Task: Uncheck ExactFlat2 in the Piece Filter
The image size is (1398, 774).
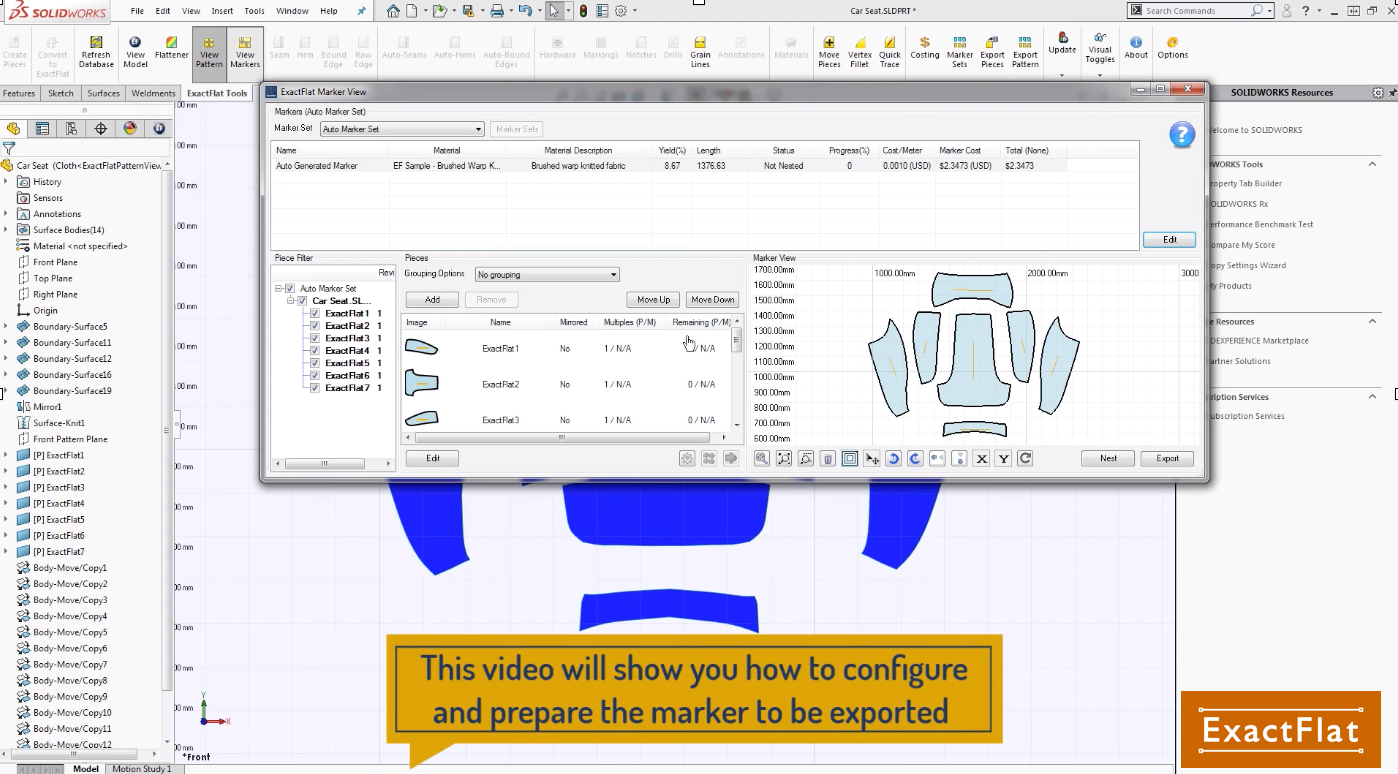Action: pos(315,326)
